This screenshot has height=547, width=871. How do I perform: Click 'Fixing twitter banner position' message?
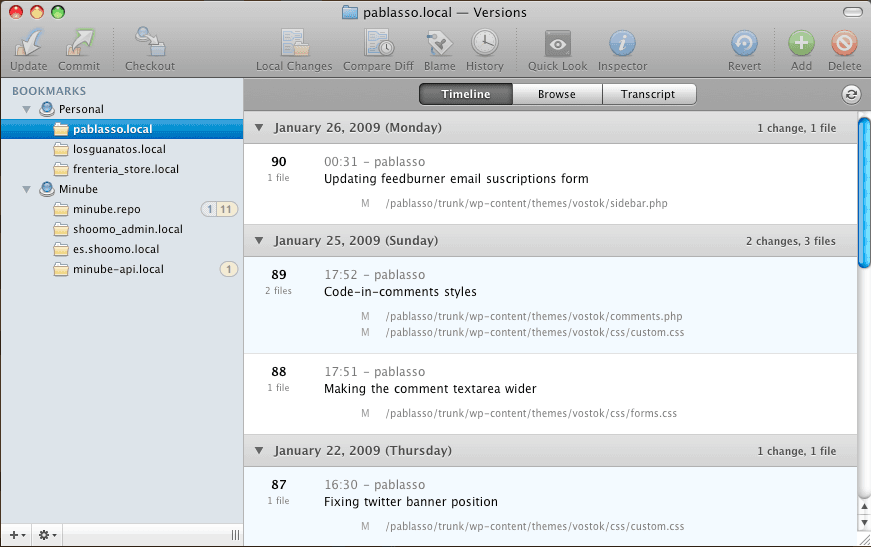tap(411, 502)
